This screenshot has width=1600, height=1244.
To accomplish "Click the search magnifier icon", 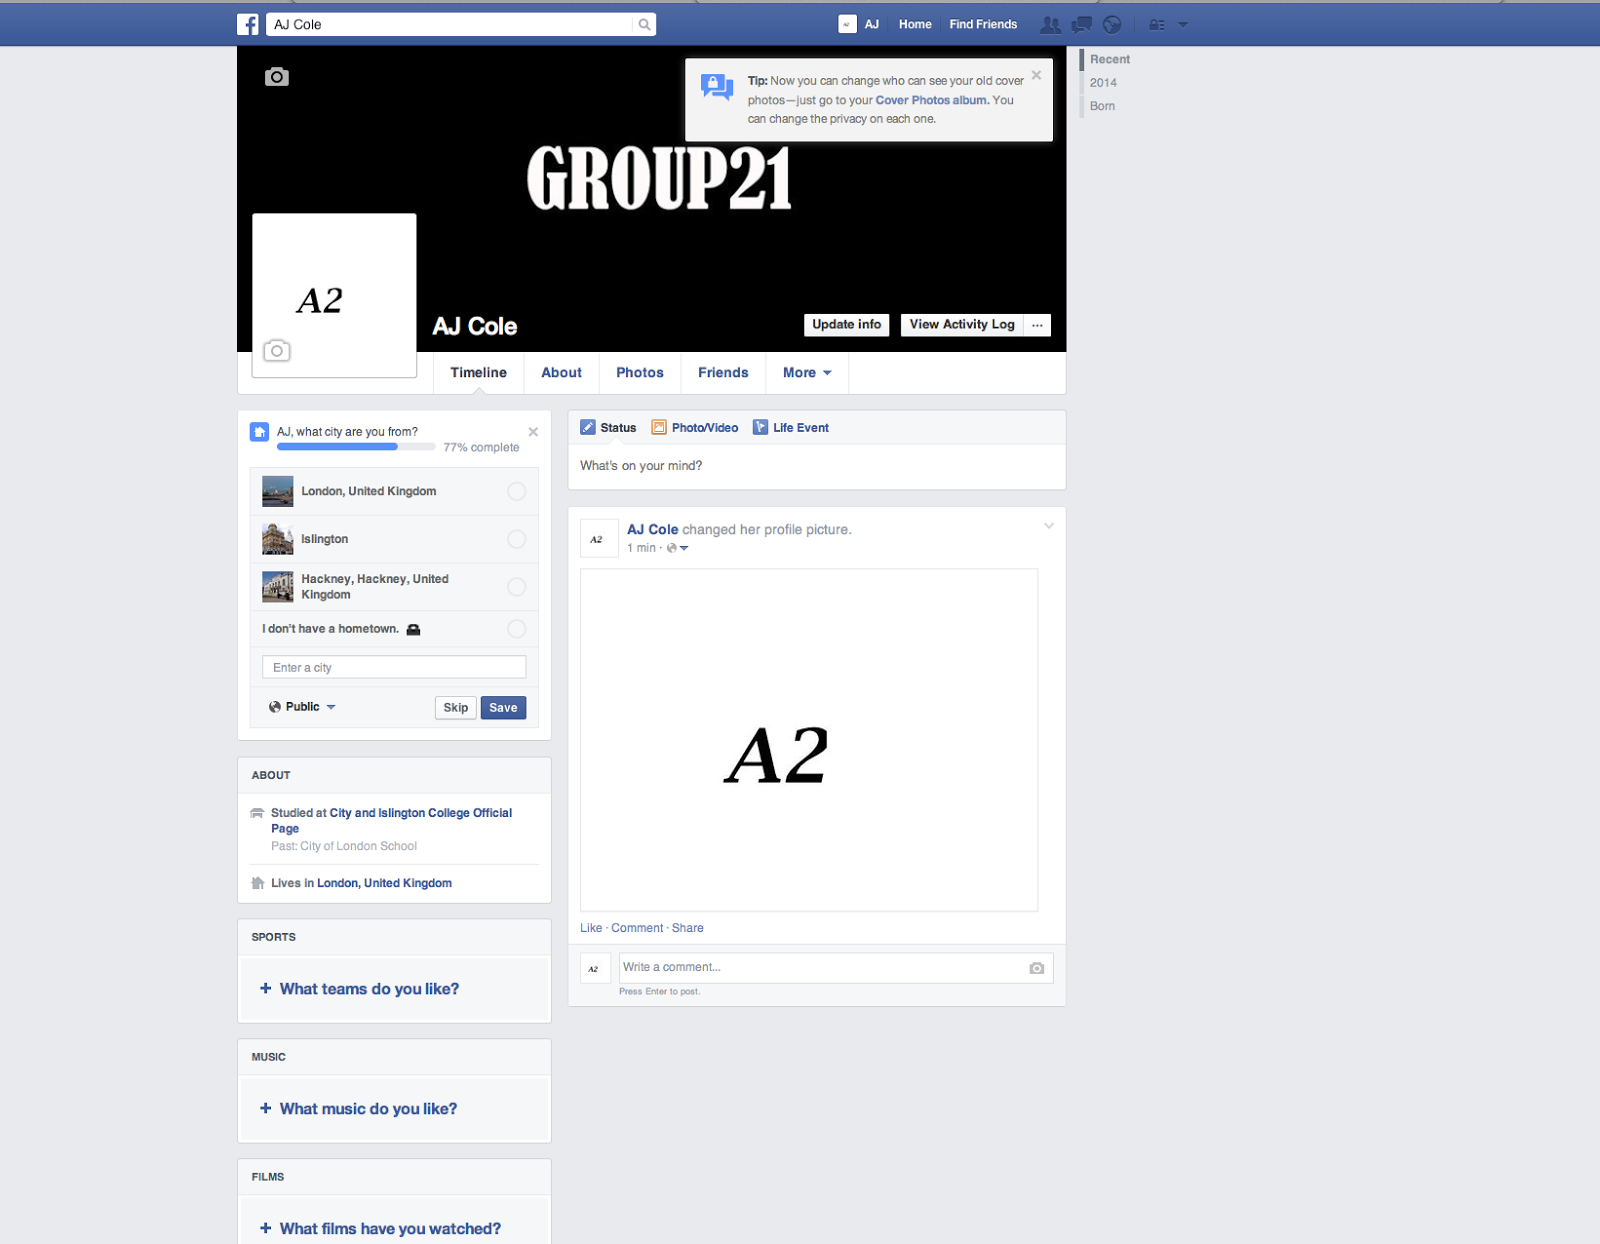I will click(x=644, y=24).
